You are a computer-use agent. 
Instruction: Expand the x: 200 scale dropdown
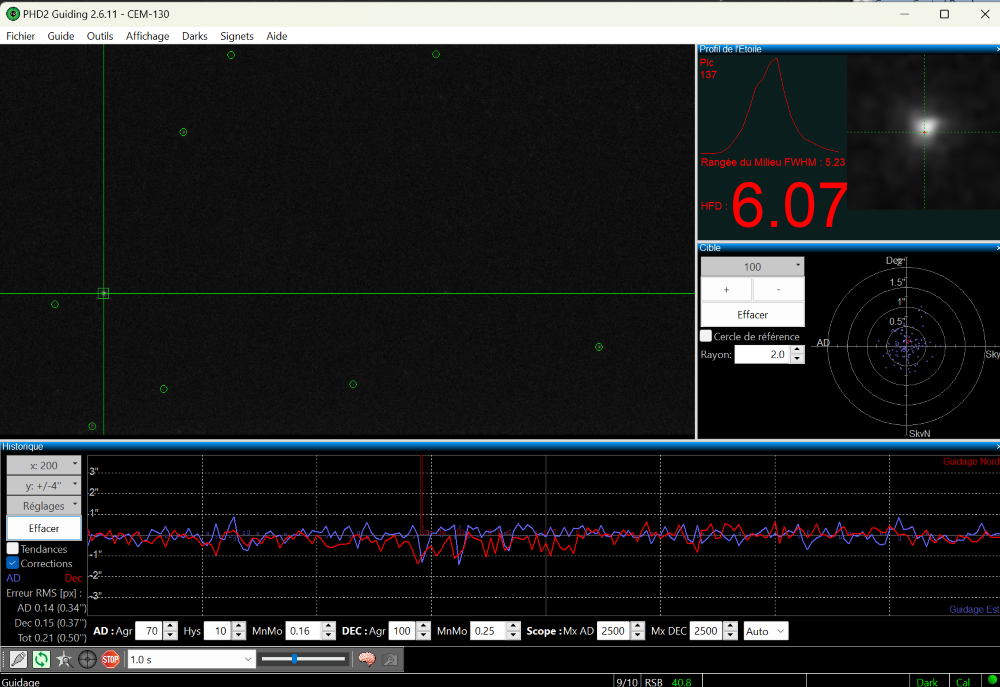pos(44,465)
